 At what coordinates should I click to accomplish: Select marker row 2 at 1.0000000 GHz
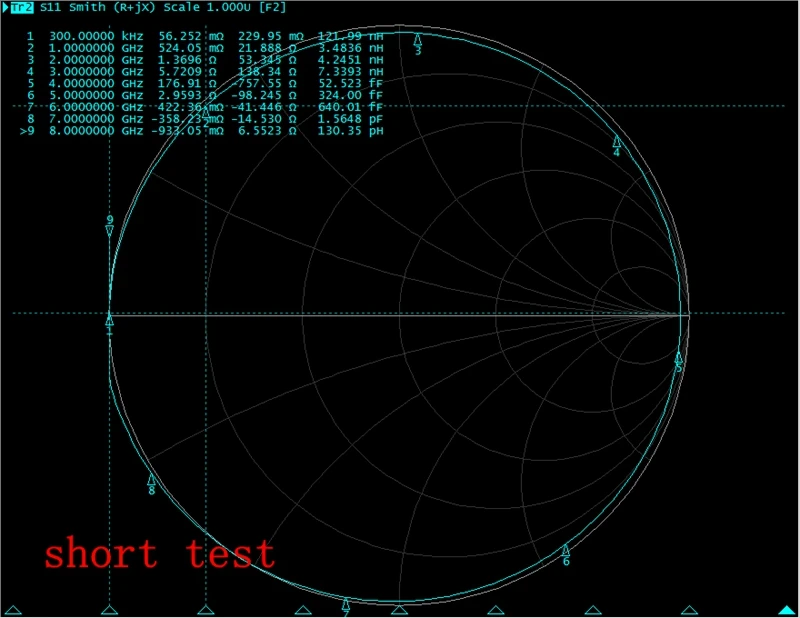pyautogui.click(x=205, y=48)
